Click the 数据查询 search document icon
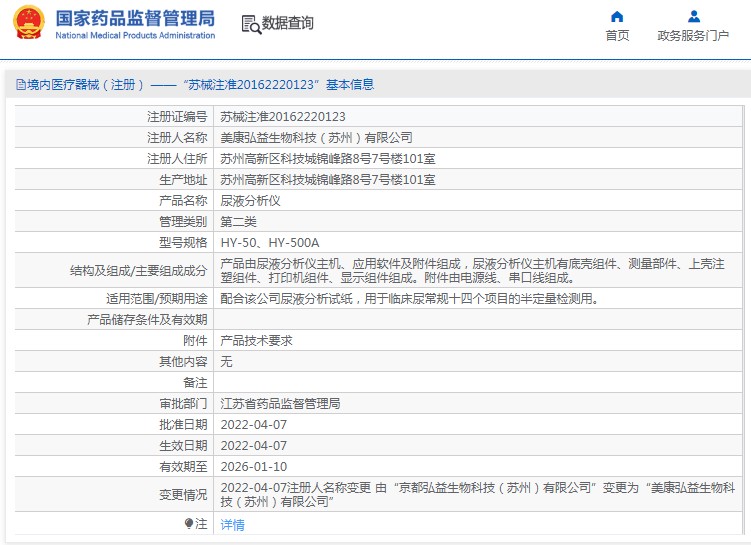 click(x=251, y=24)
